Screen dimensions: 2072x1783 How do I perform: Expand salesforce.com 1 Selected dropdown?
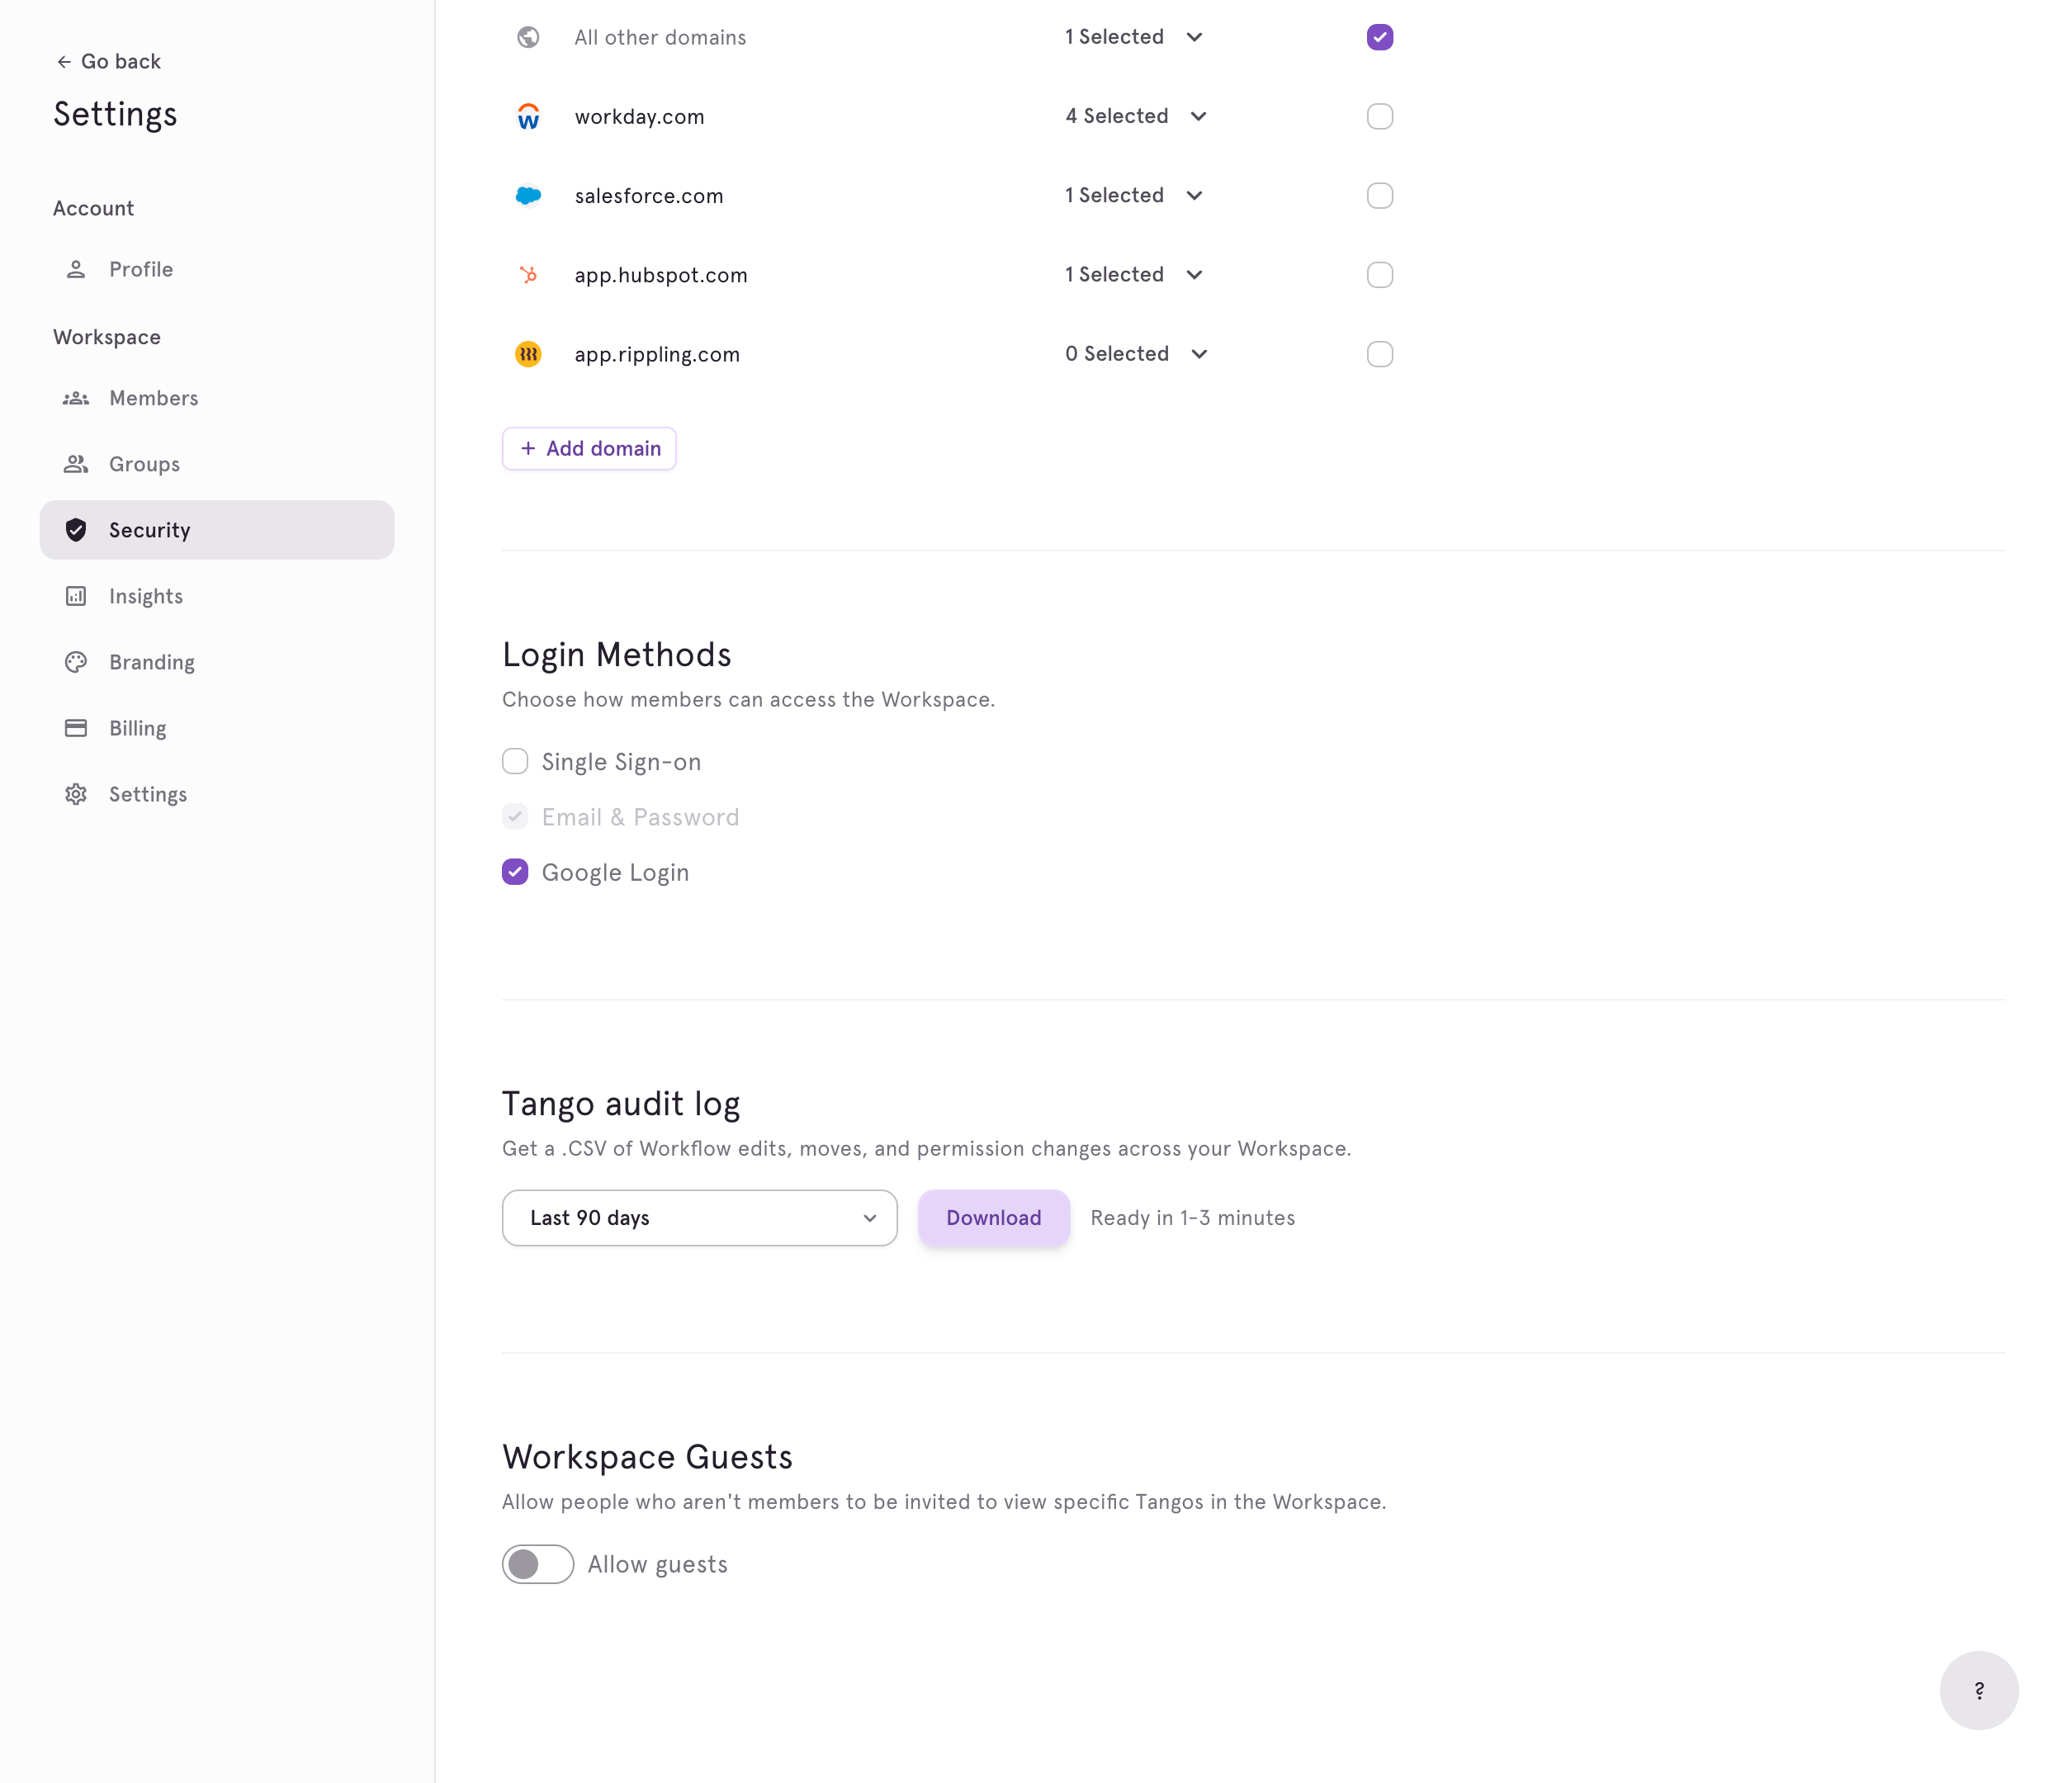click(x=1134, y=195)
